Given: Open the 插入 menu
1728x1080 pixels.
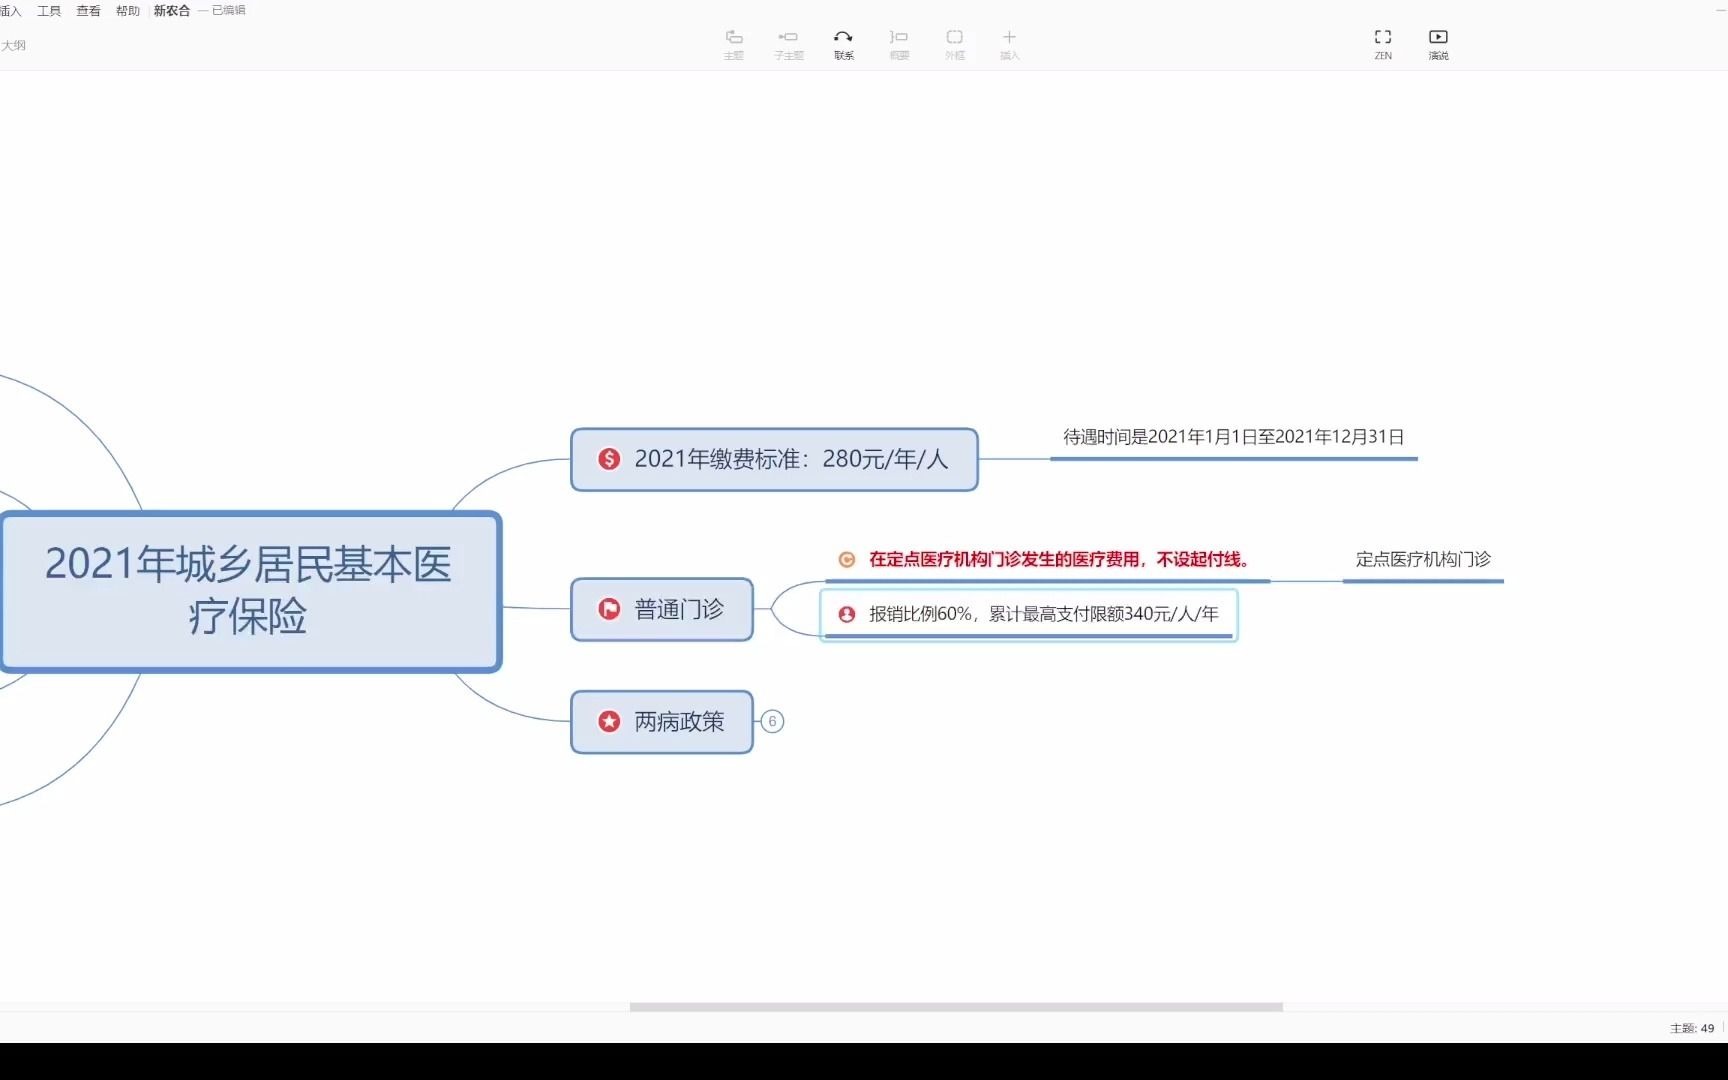Looking at the screenshot, I should coord(10,11).
